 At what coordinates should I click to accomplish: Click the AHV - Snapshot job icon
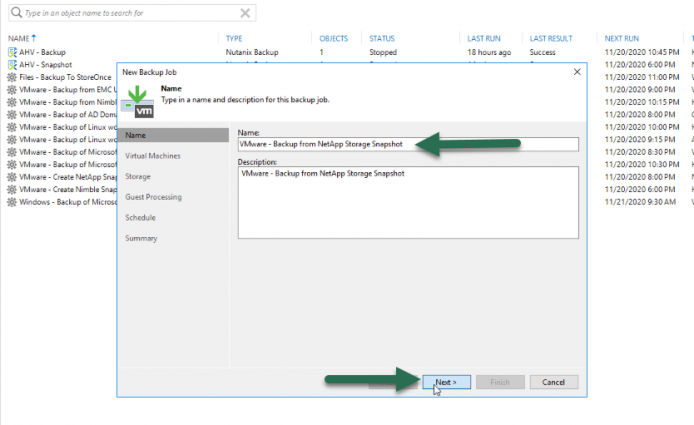click(12, 65)
